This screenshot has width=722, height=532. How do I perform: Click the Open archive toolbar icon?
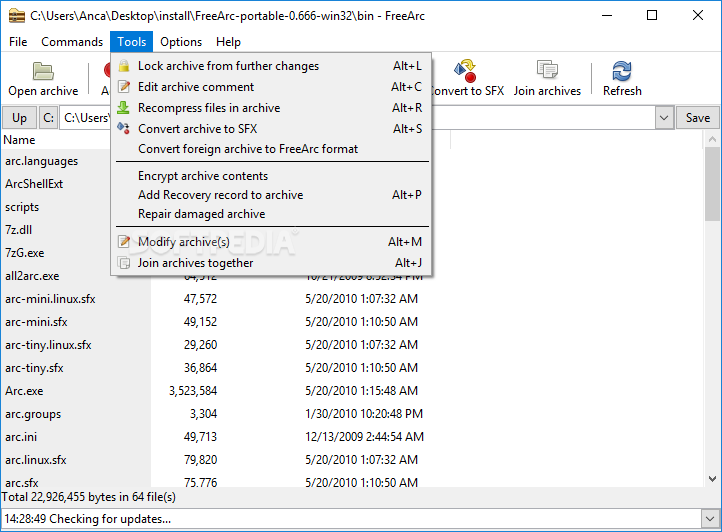point(43,71)
